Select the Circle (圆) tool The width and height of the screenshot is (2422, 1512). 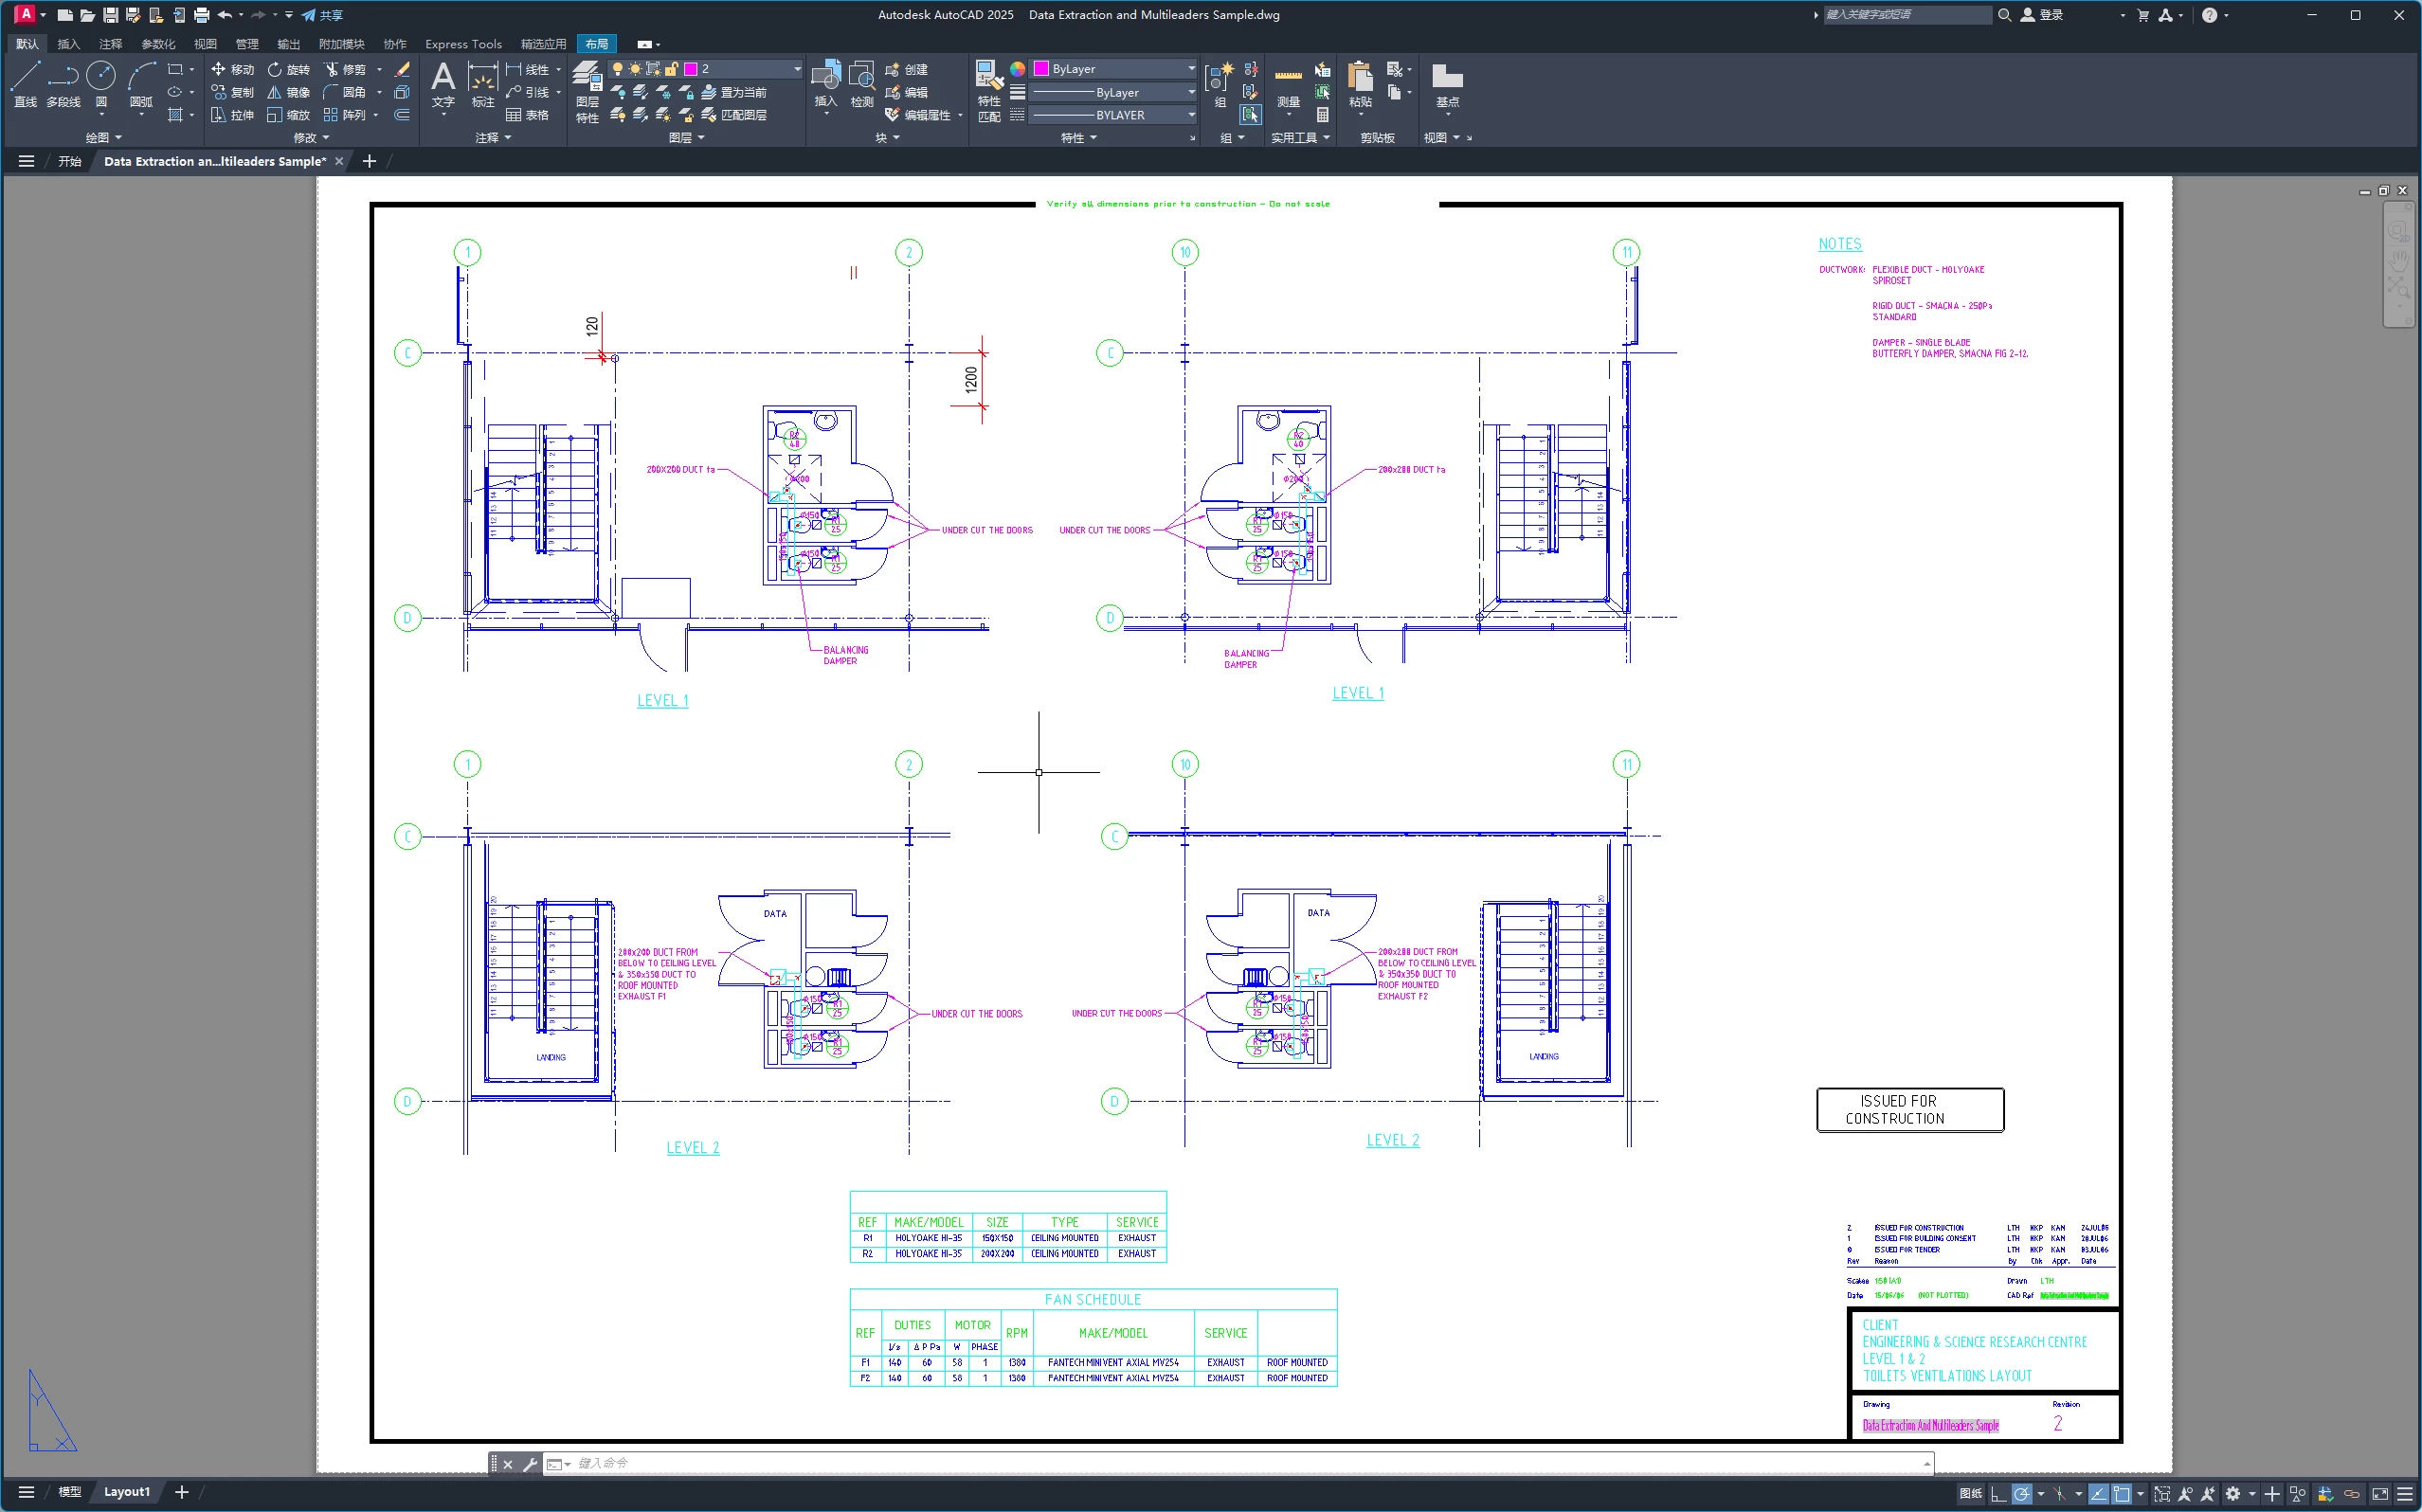(x=101, y=84)
